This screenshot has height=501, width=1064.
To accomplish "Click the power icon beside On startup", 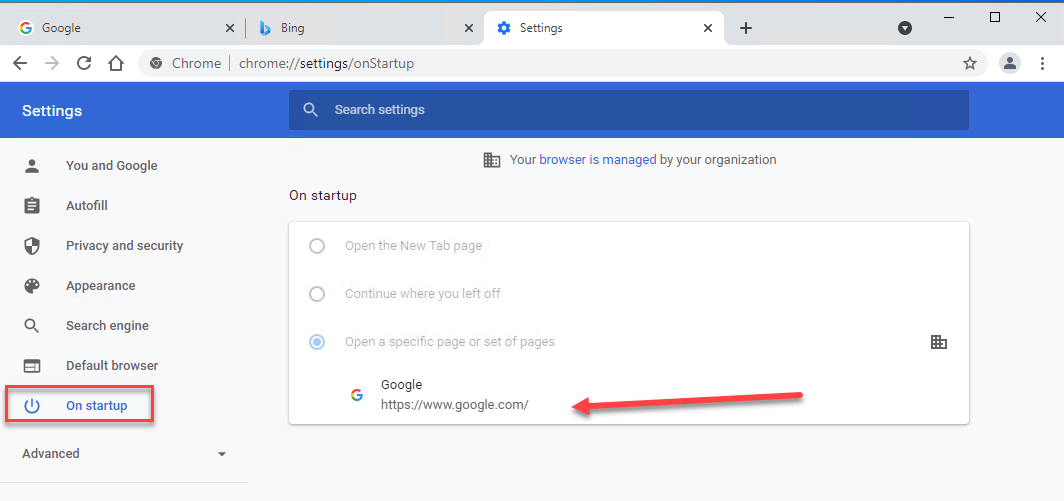I will pos(32,406).
